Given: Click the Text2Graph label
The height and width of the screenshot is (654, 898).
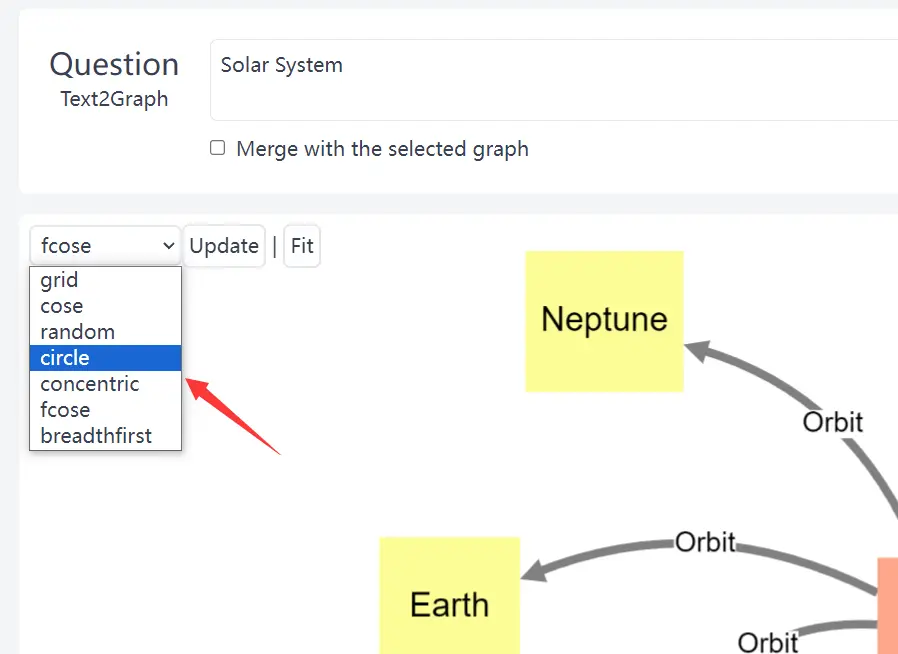Looking at the screenshot, I should 114,99.
